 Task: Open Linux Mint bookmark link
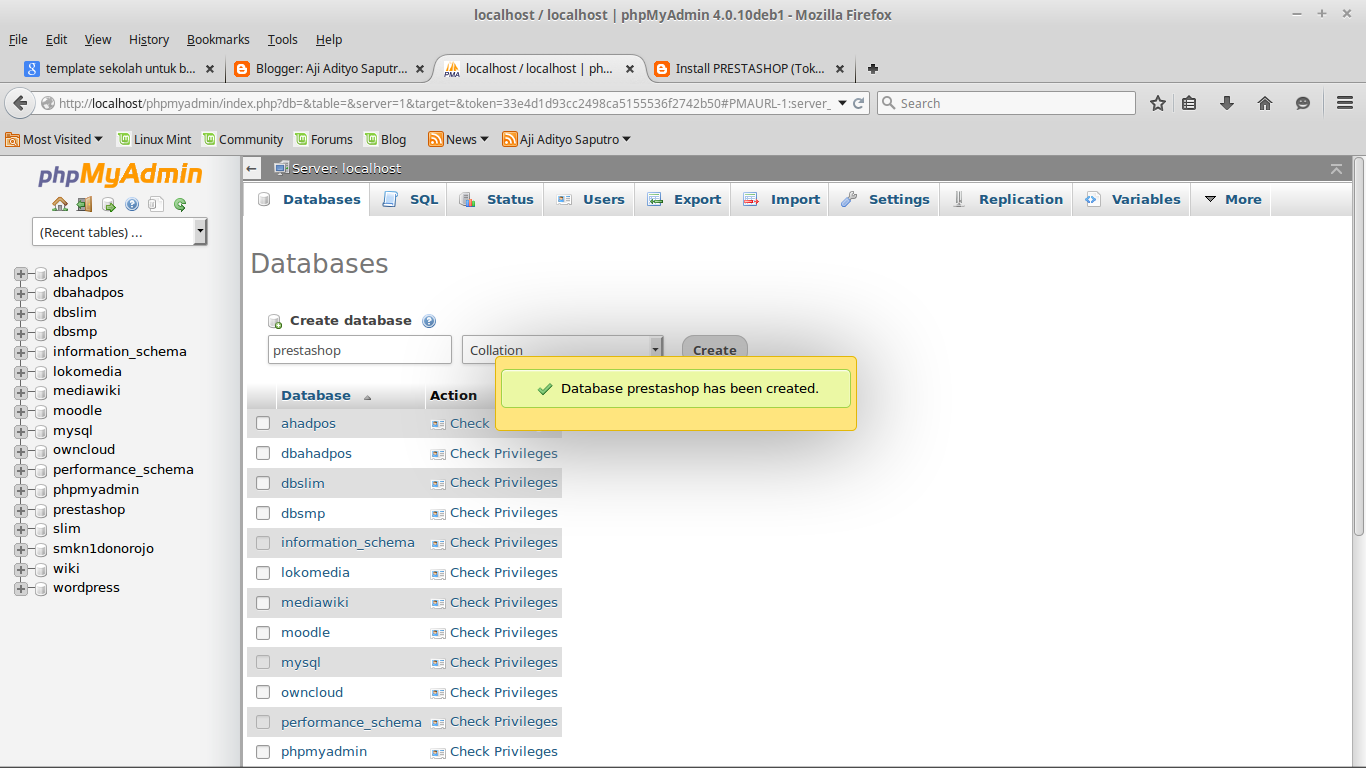pyautogui.click(x=154, y=139)
